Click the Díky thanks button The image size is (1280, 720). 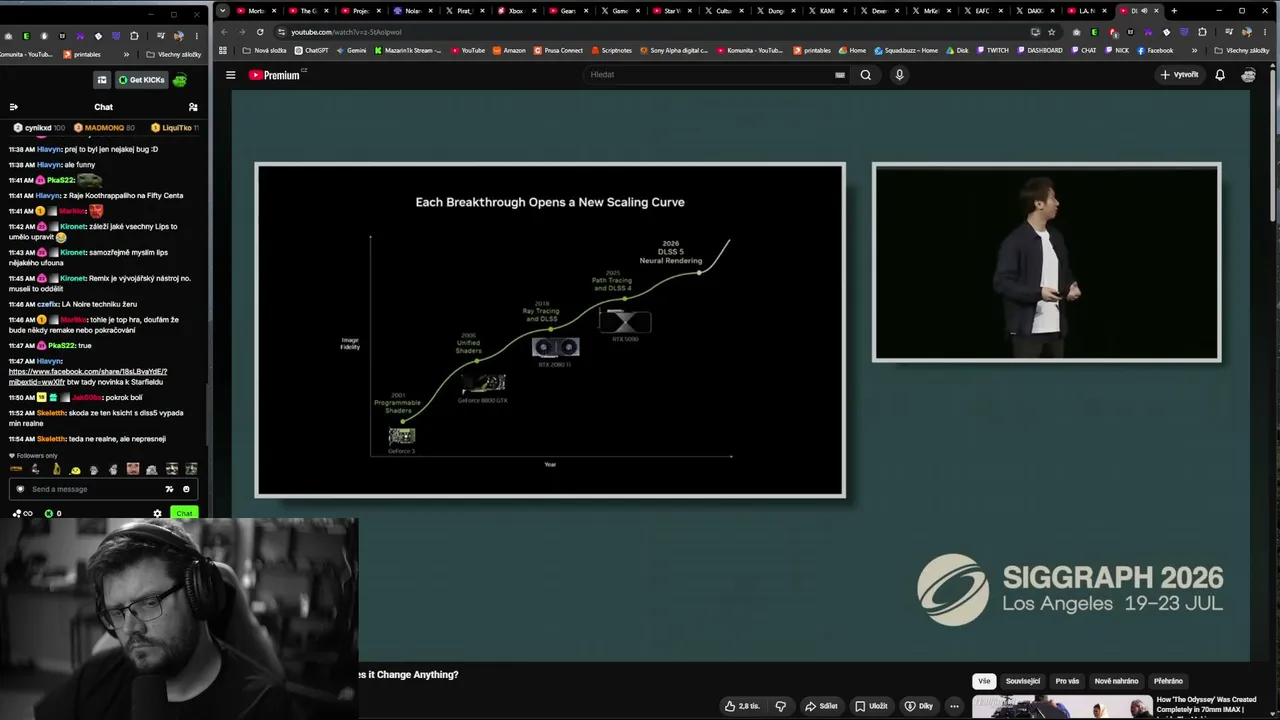(919, 706)
